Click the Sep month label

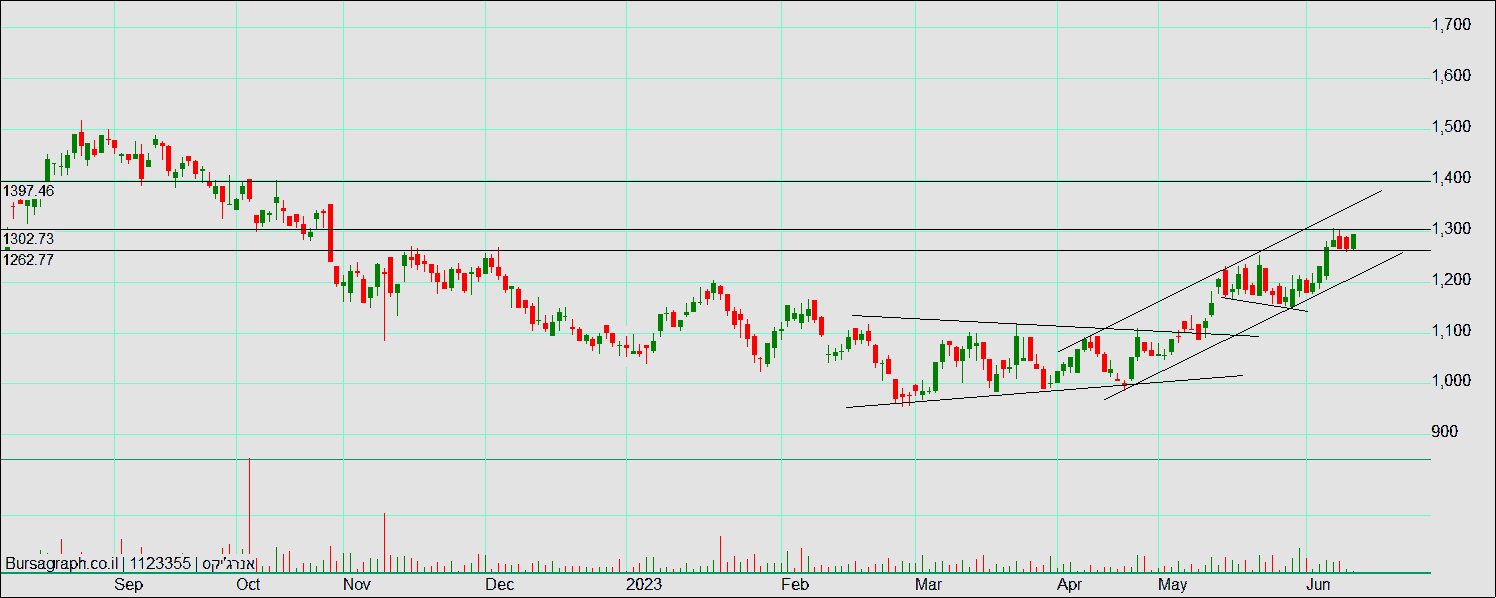[129, 584]
